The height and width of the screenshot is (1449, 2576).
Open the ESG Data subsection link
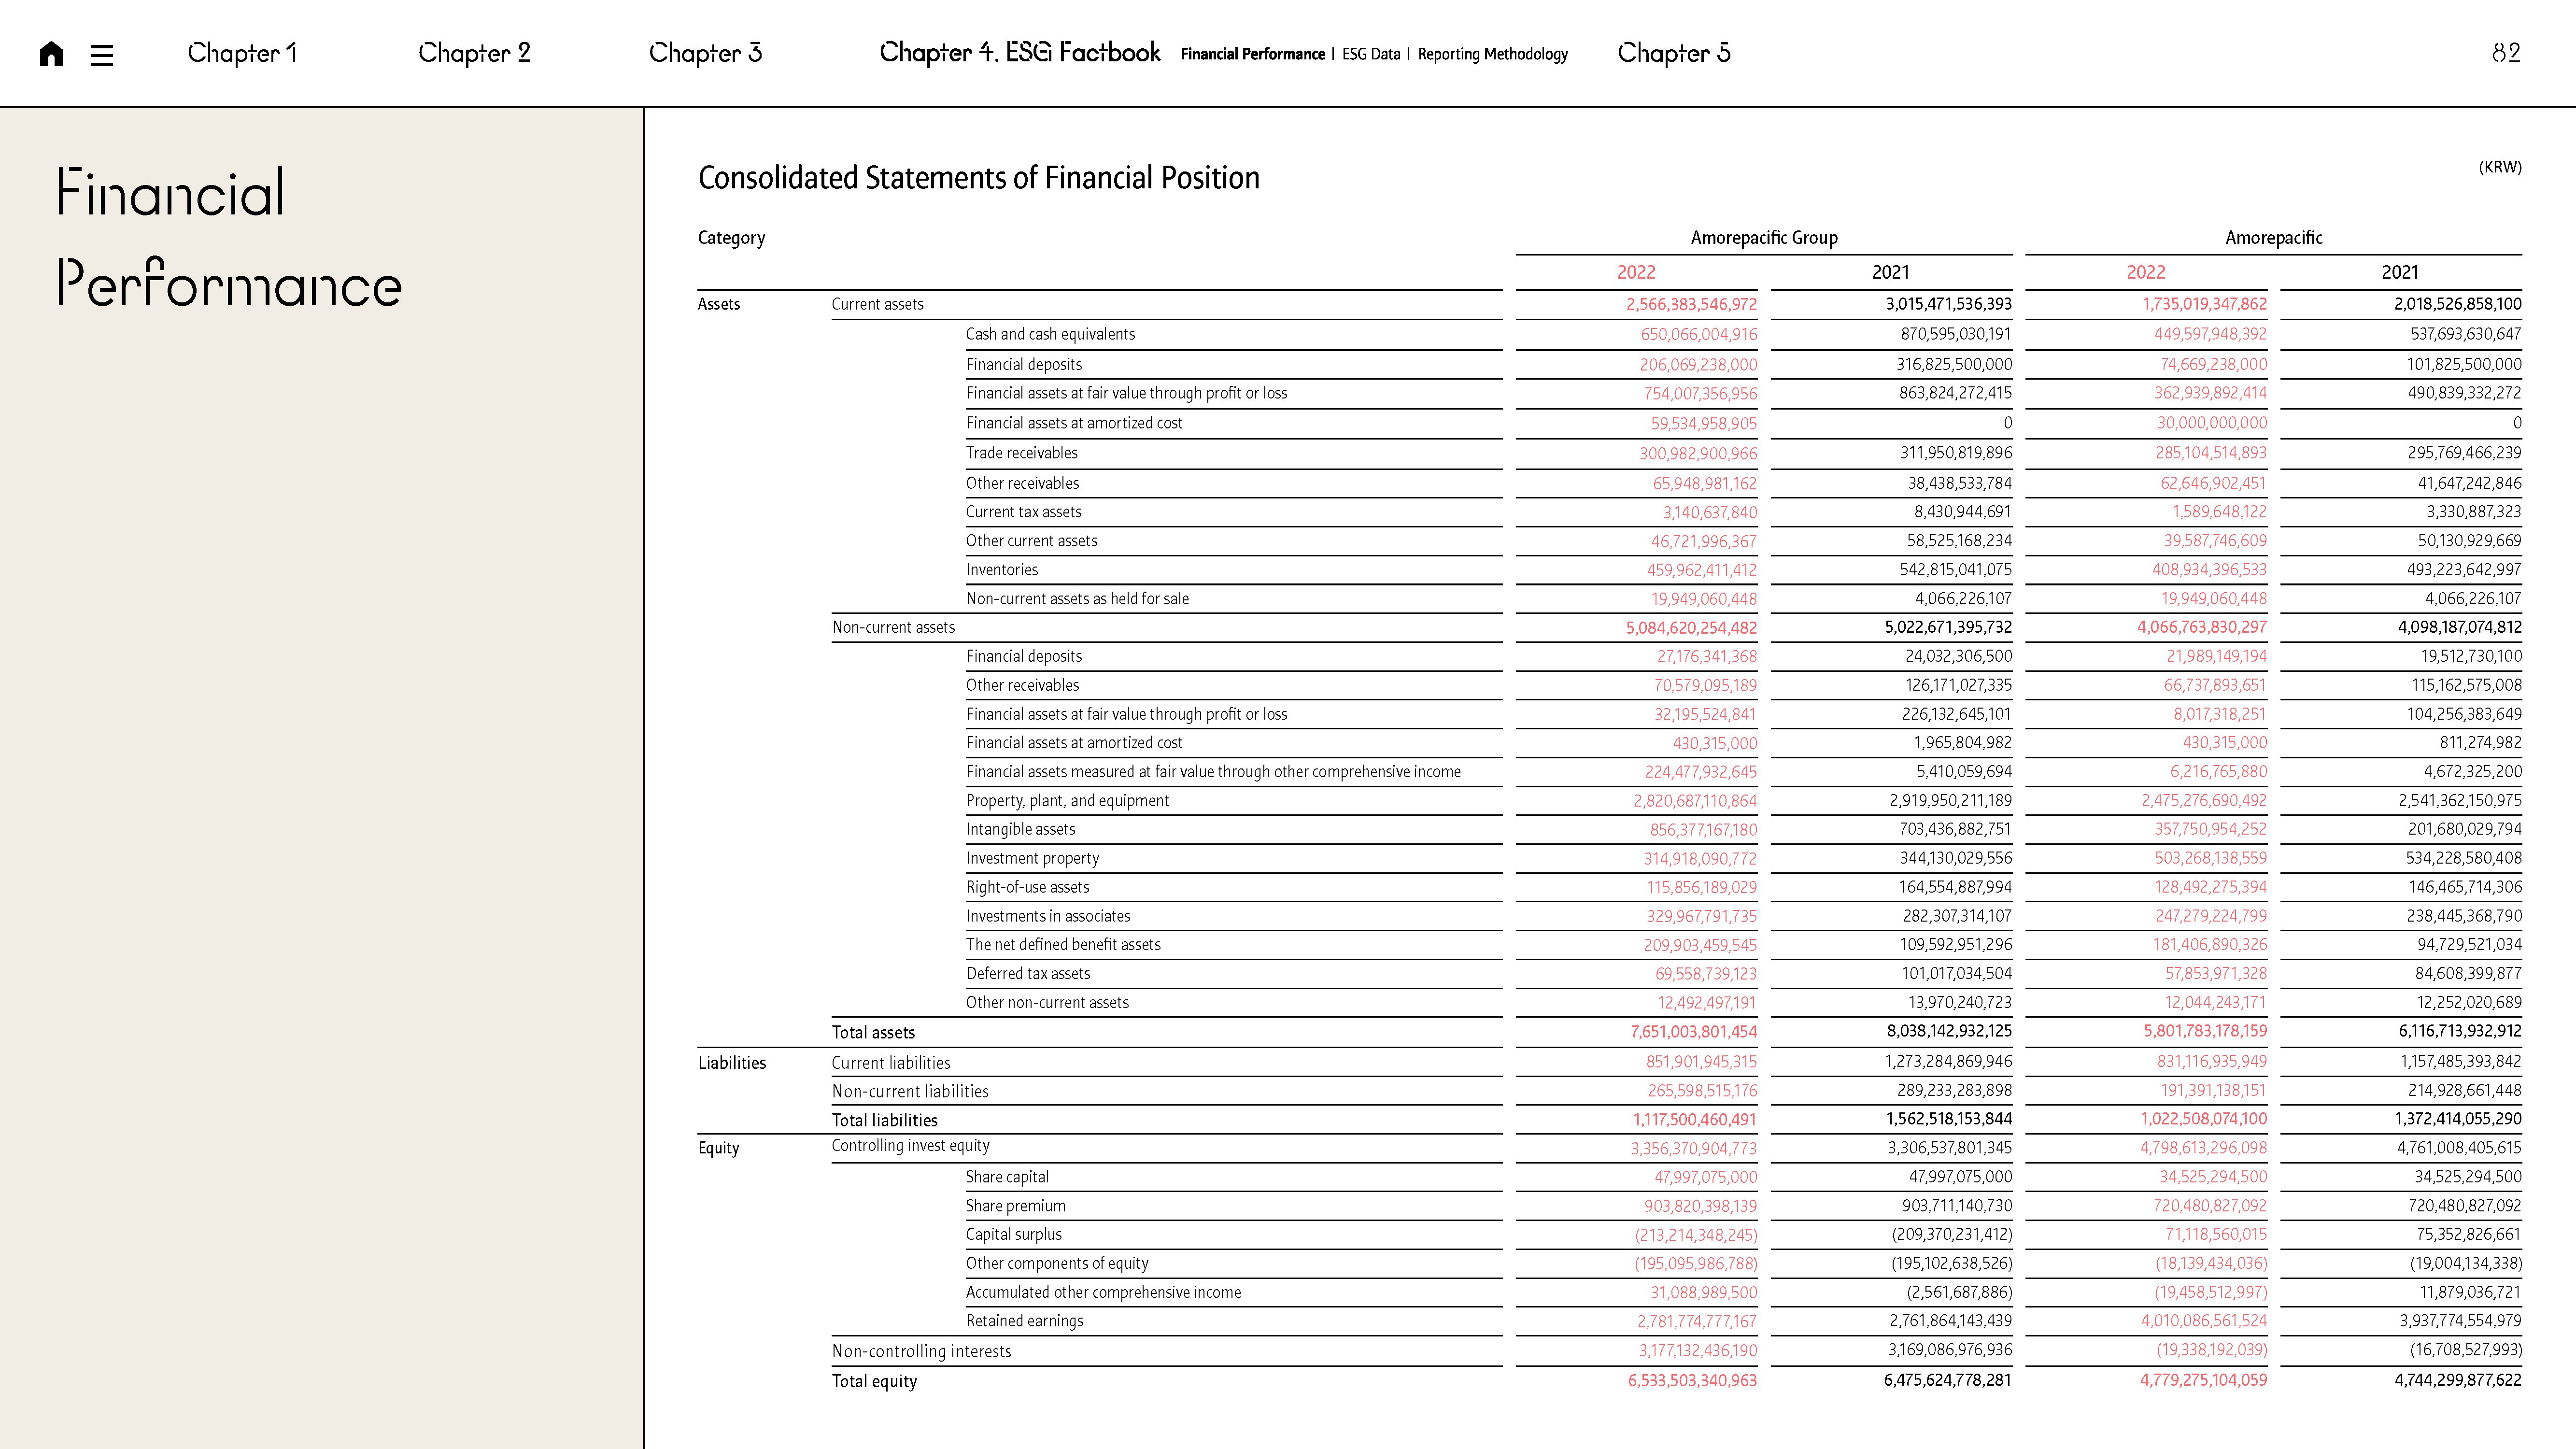1370,54
